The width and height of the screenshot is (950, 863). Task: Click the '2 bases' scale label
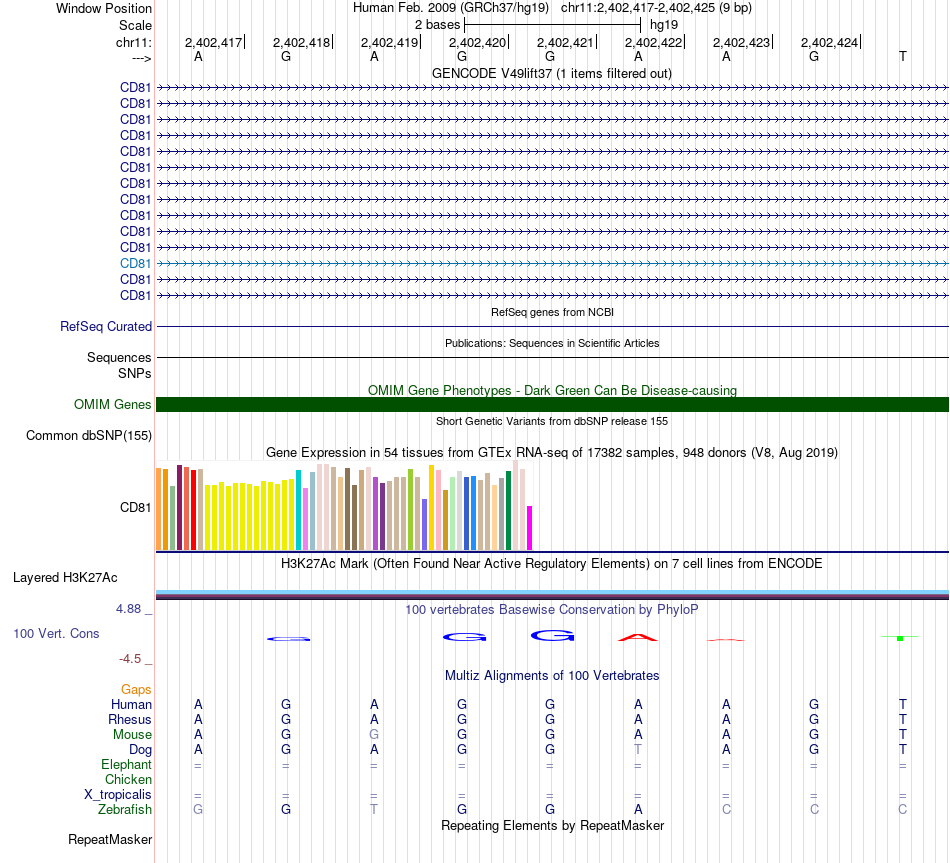pyautogui.click(x=437, y=25)
